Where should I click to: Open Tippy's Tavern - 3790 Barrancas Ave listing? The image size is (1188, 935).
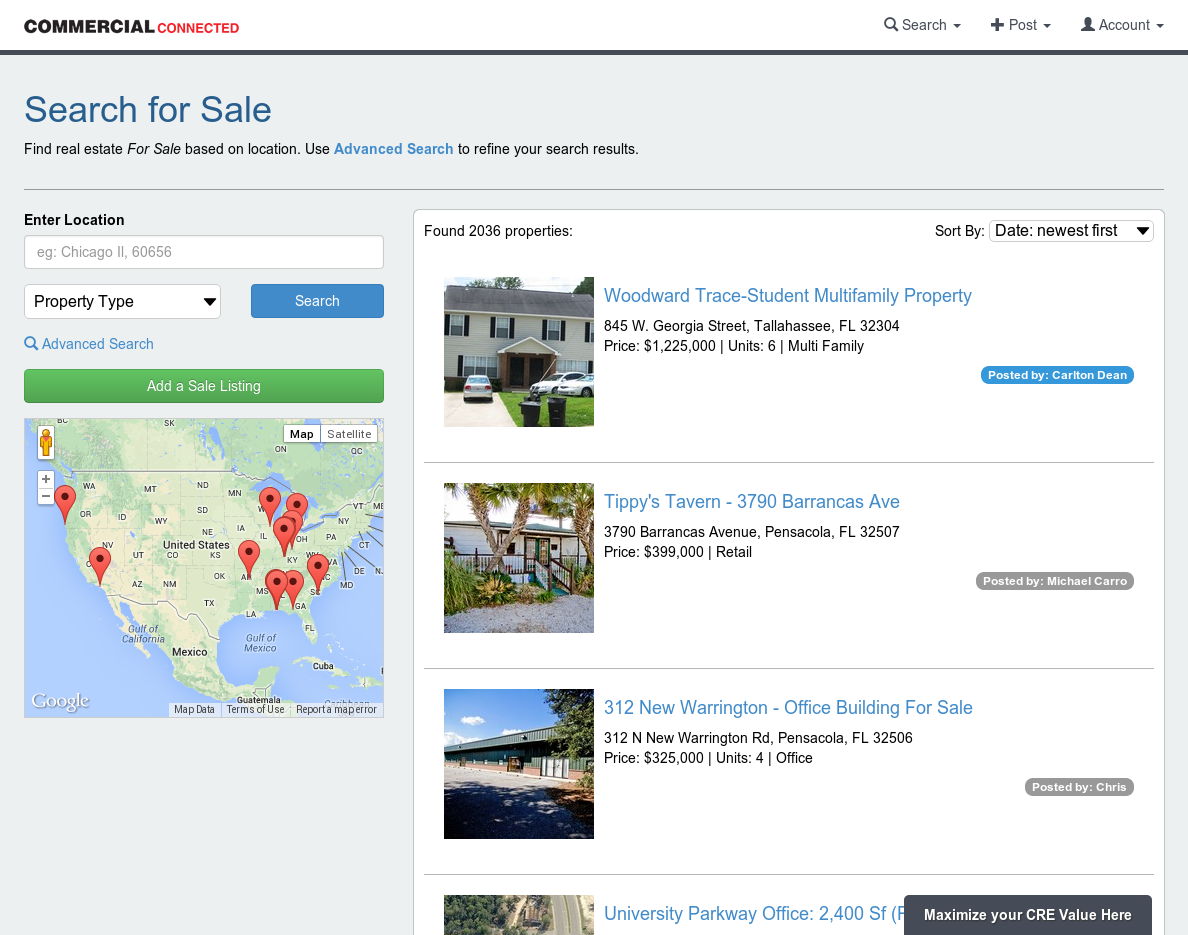pyautogui.click(x=752, y=502)
